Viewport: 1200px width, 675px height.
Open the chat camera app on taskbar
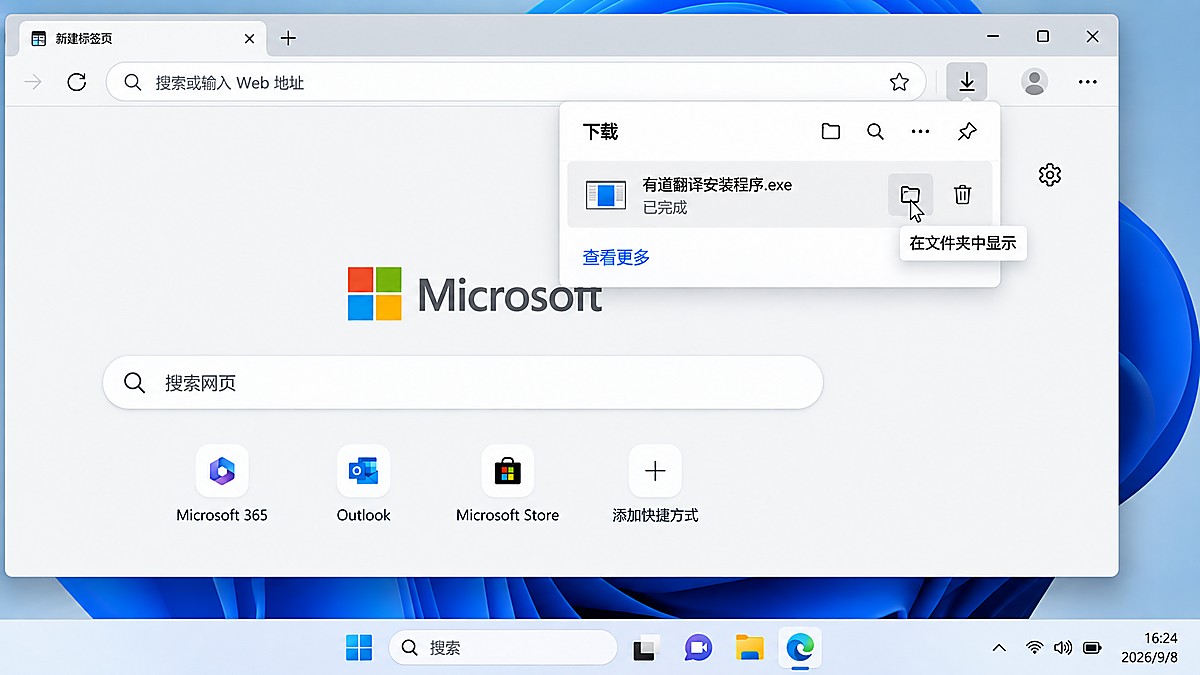point(698,648)
